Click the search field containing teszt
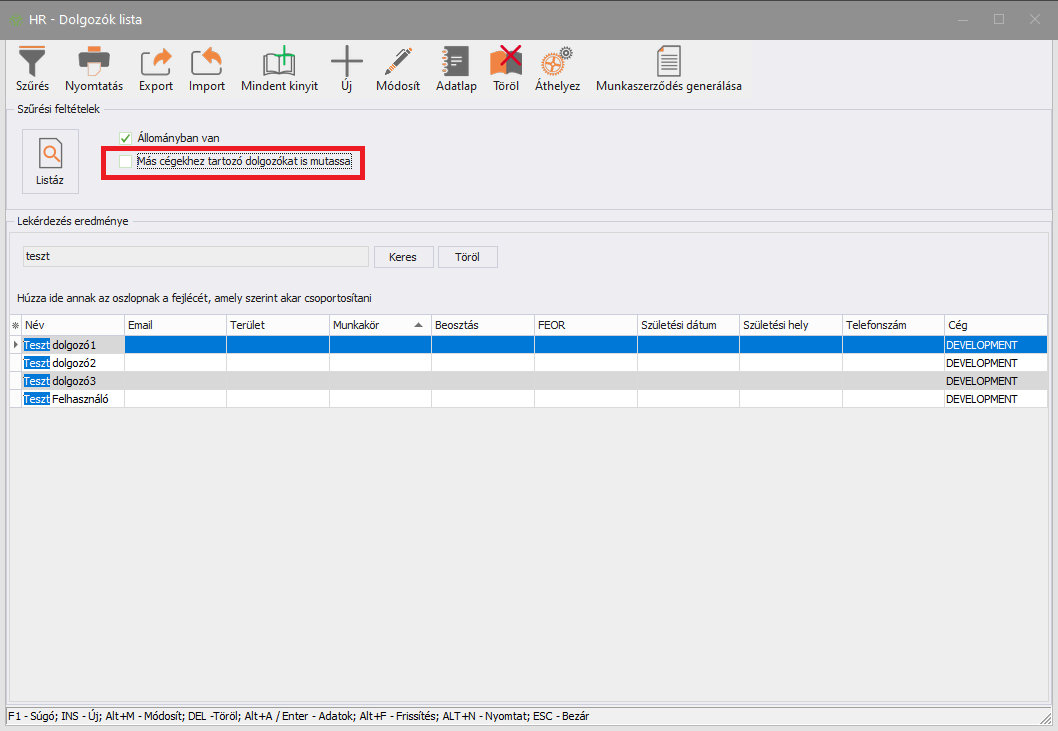This screenshot has width=1058, height=731. tap(195, 257)
